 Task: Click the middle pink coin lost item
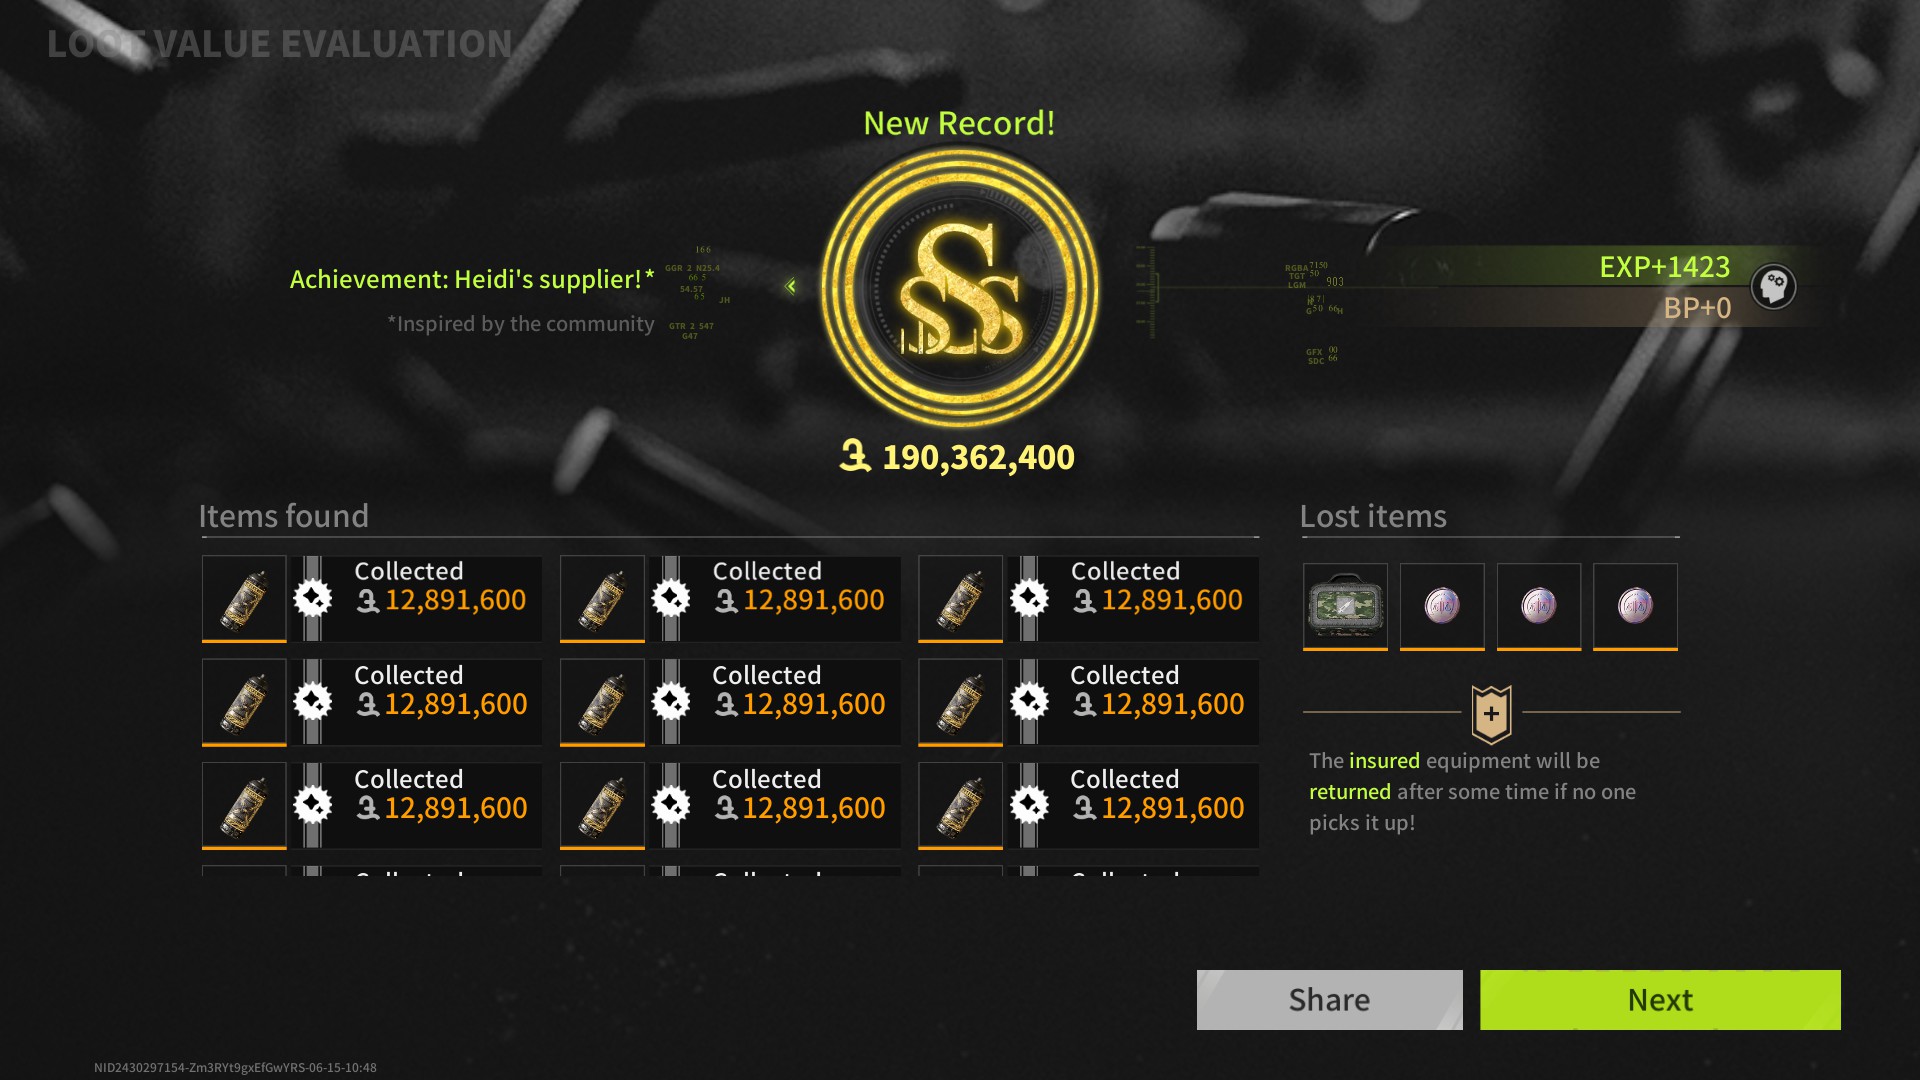[1539, 606]
